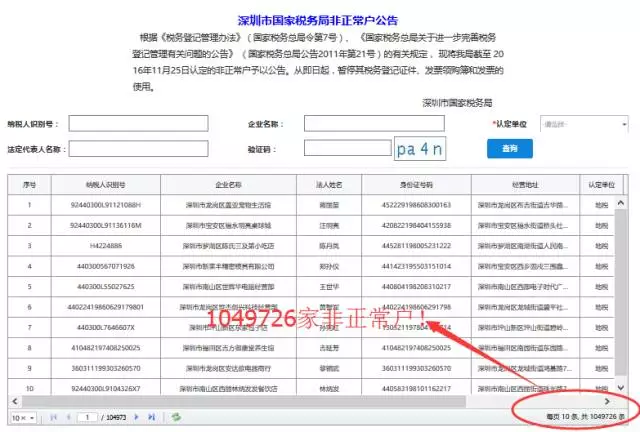Click the 序号 cell for row 5

tap(29, 287)
